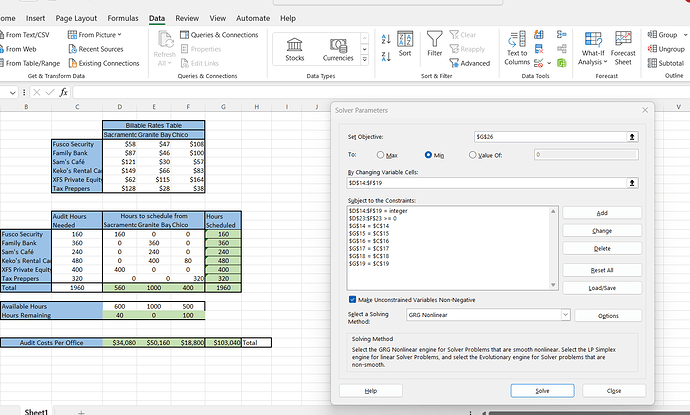Open From Web data import
Image resolution: width=690 pixels, height=415 pixels.
point(18,49)
